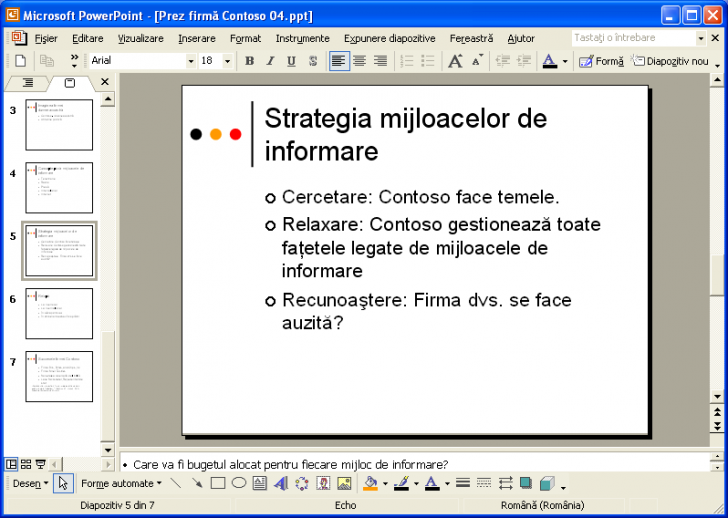Open the Instrumente menu
Viewport: 728px width, 518px height.
pyautogui.click(x=303, y=39)
